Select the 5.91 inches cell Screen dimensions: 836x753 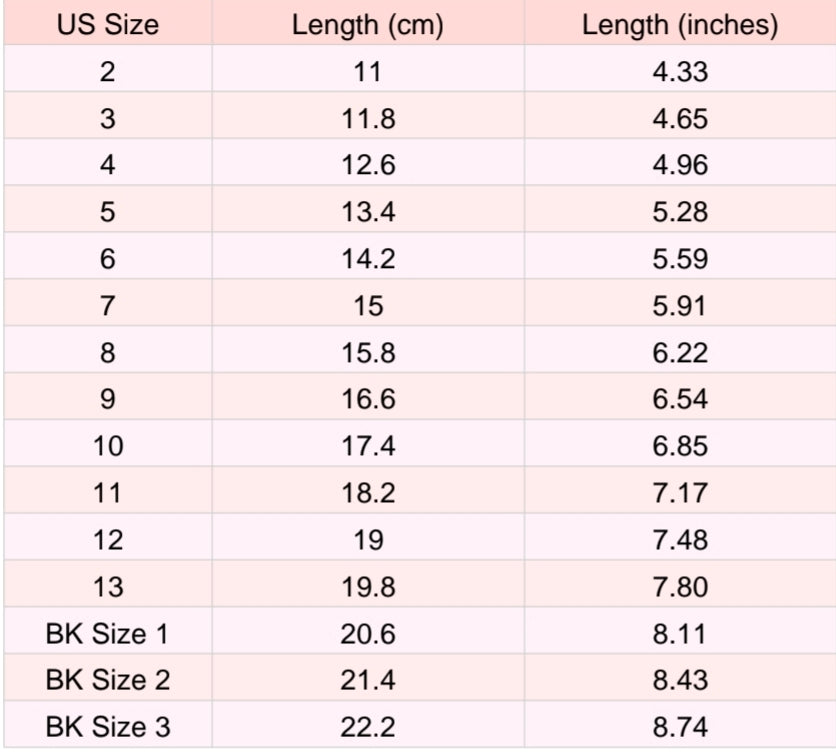[x=680, y=305]
